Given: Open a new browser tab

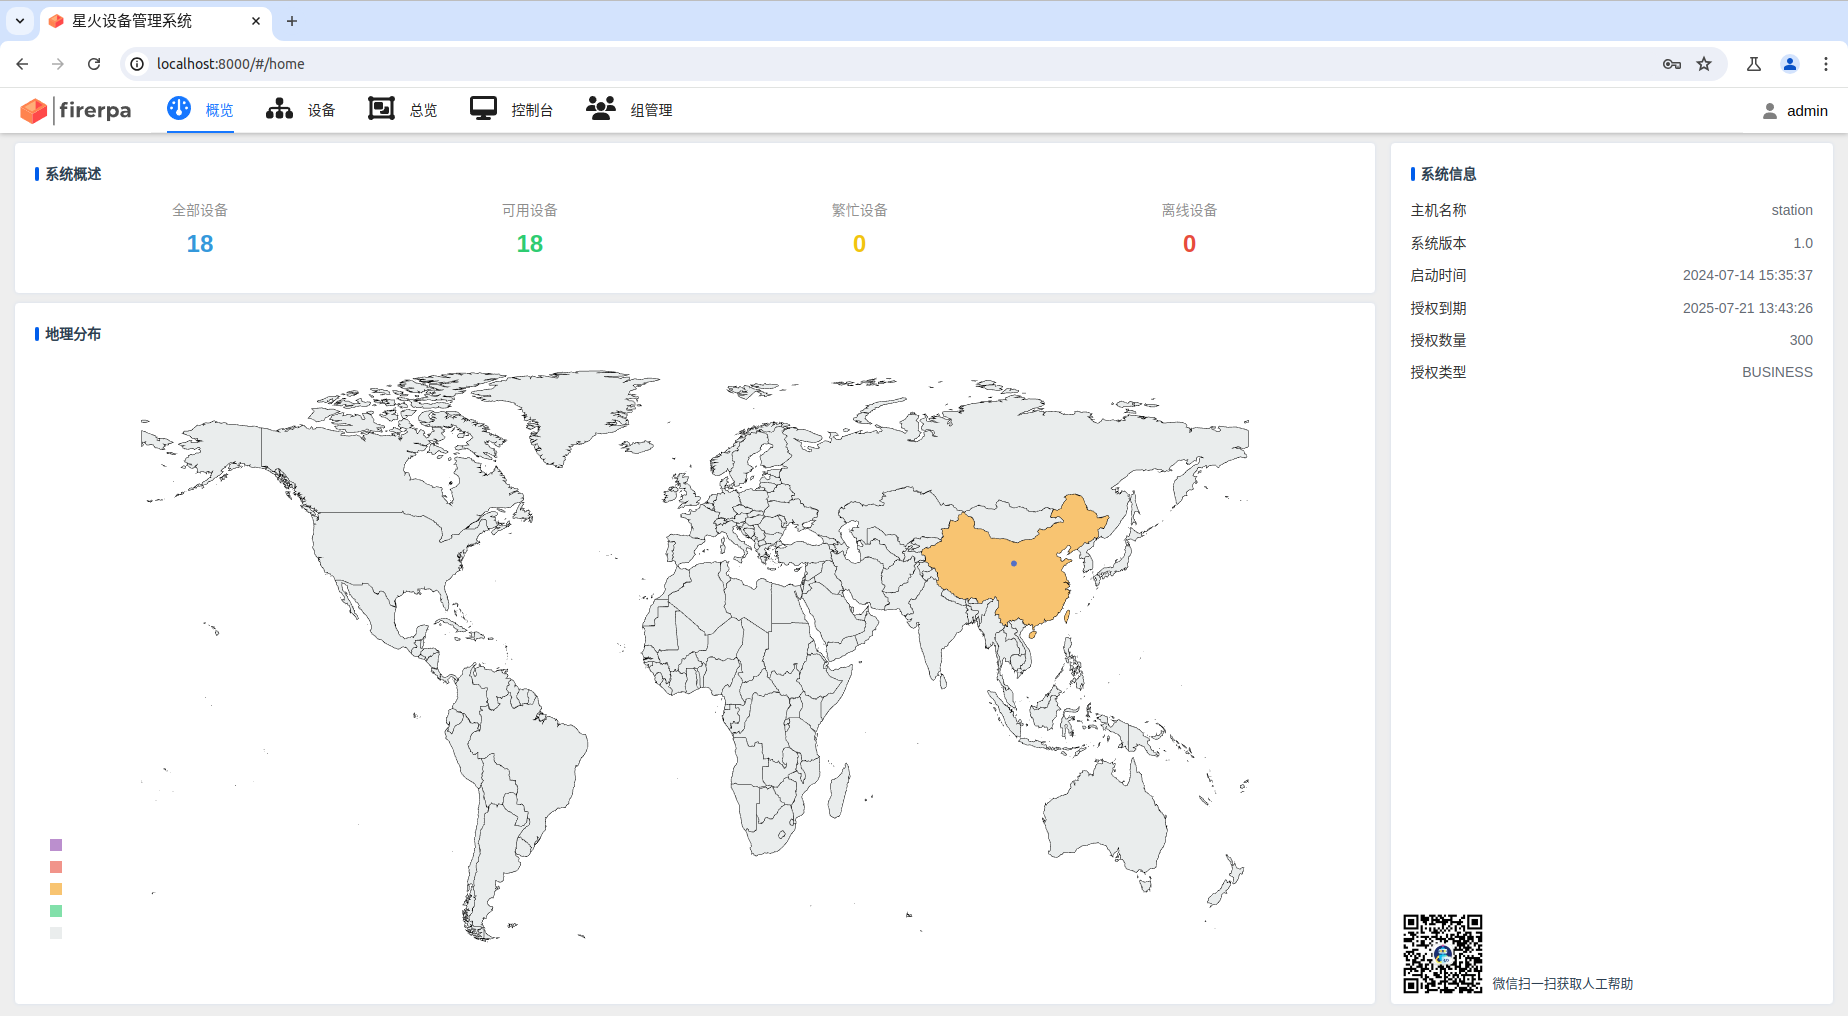Looking at the screenshot, I should (x=292, y=21).
